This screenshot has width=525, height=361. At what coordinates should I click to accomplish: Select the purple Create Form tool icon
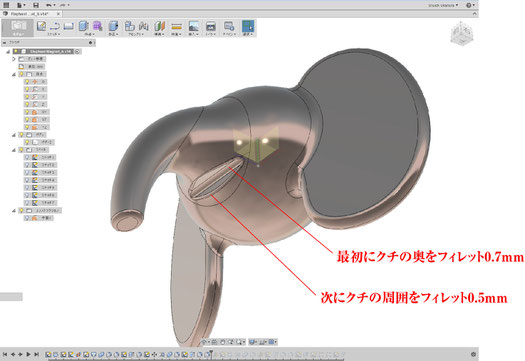97,26
